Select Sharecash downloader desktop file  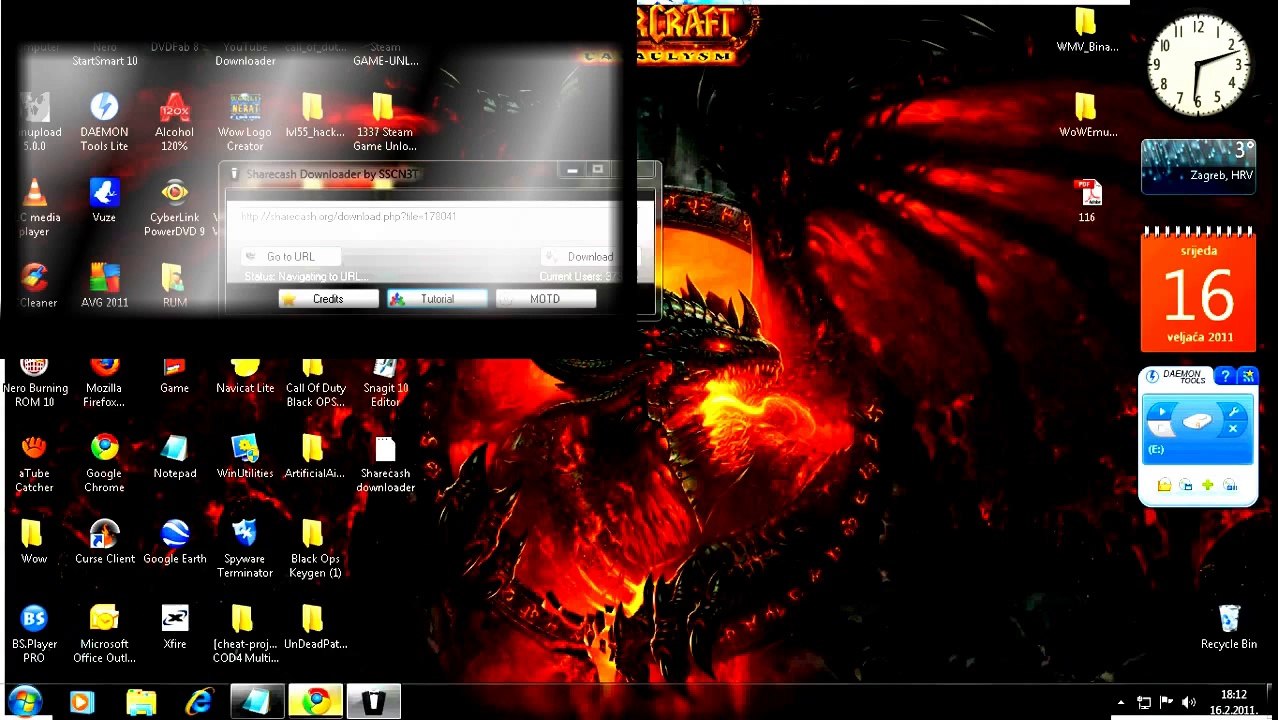[x=385, y=462]
